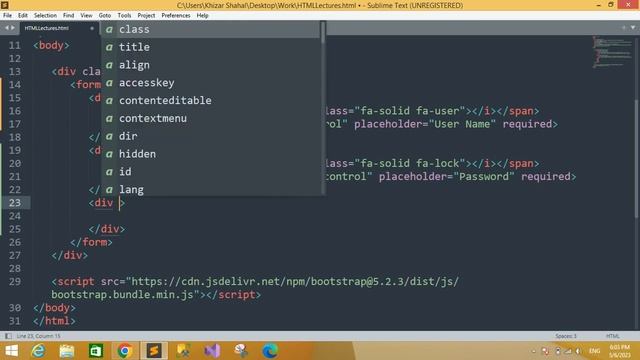Click line number 23 in gutter

click(x=15, y=203)
